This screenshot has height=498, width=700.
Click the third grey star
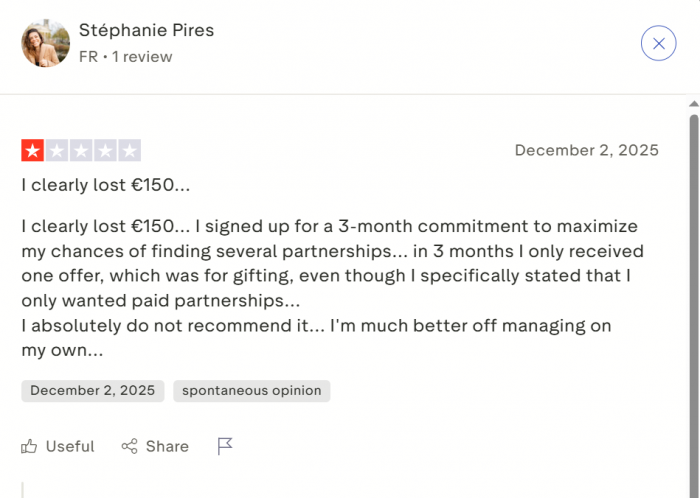click(x=81, y=151)
